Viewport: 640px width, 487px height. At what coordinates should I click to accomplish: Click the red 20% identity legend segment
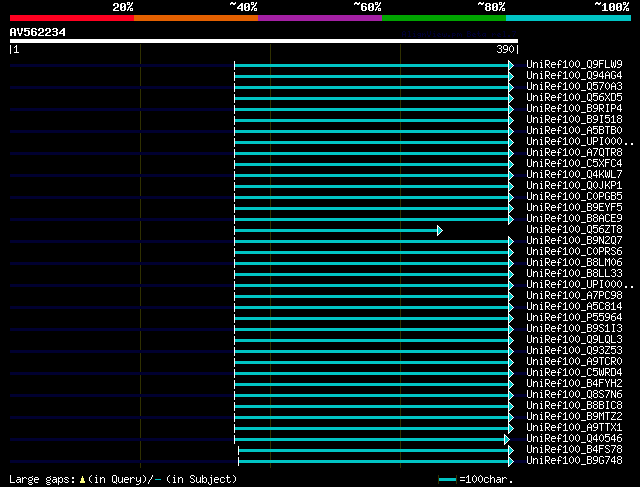point(72,18)
